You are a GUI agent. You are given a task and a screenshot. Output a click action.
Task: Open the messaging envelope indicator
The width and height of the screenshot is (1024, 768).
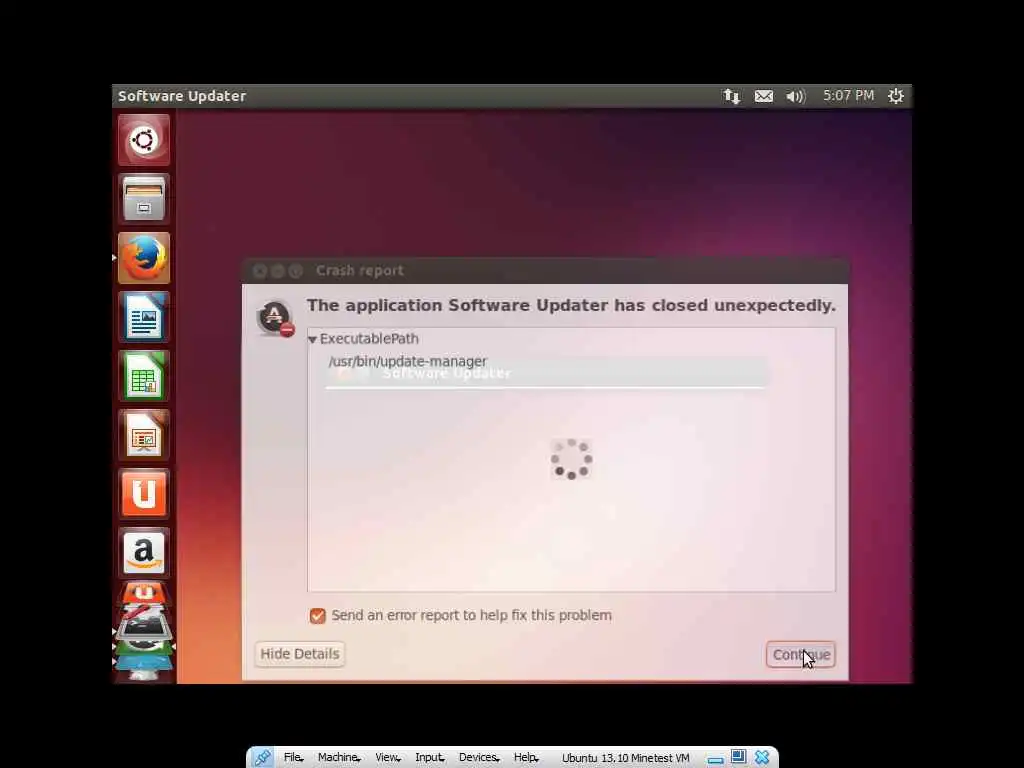point(763,96)
